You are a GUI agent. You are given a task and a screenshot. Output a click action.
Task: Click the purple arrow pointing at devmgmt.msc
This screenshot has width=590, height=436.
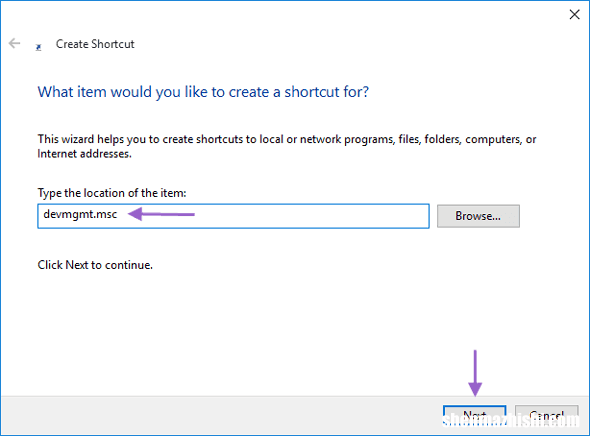pyautogui.click(x=161, y=214)
